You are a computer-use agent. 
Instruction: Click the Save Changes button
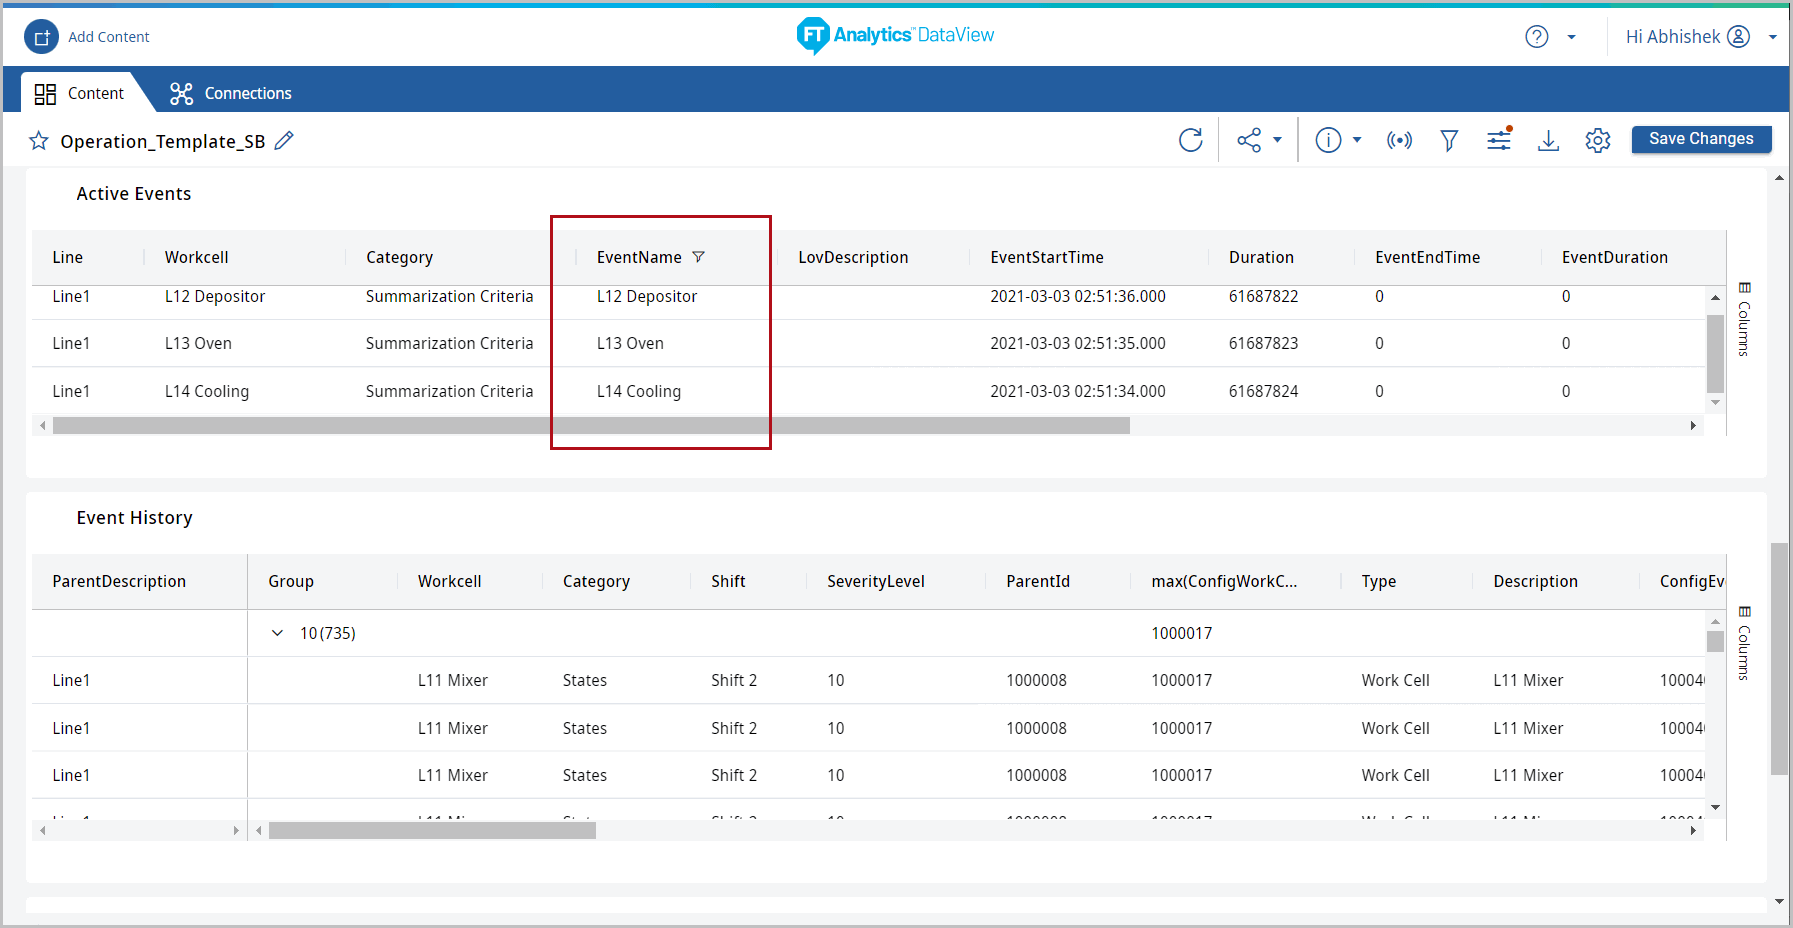point(1701,139)
